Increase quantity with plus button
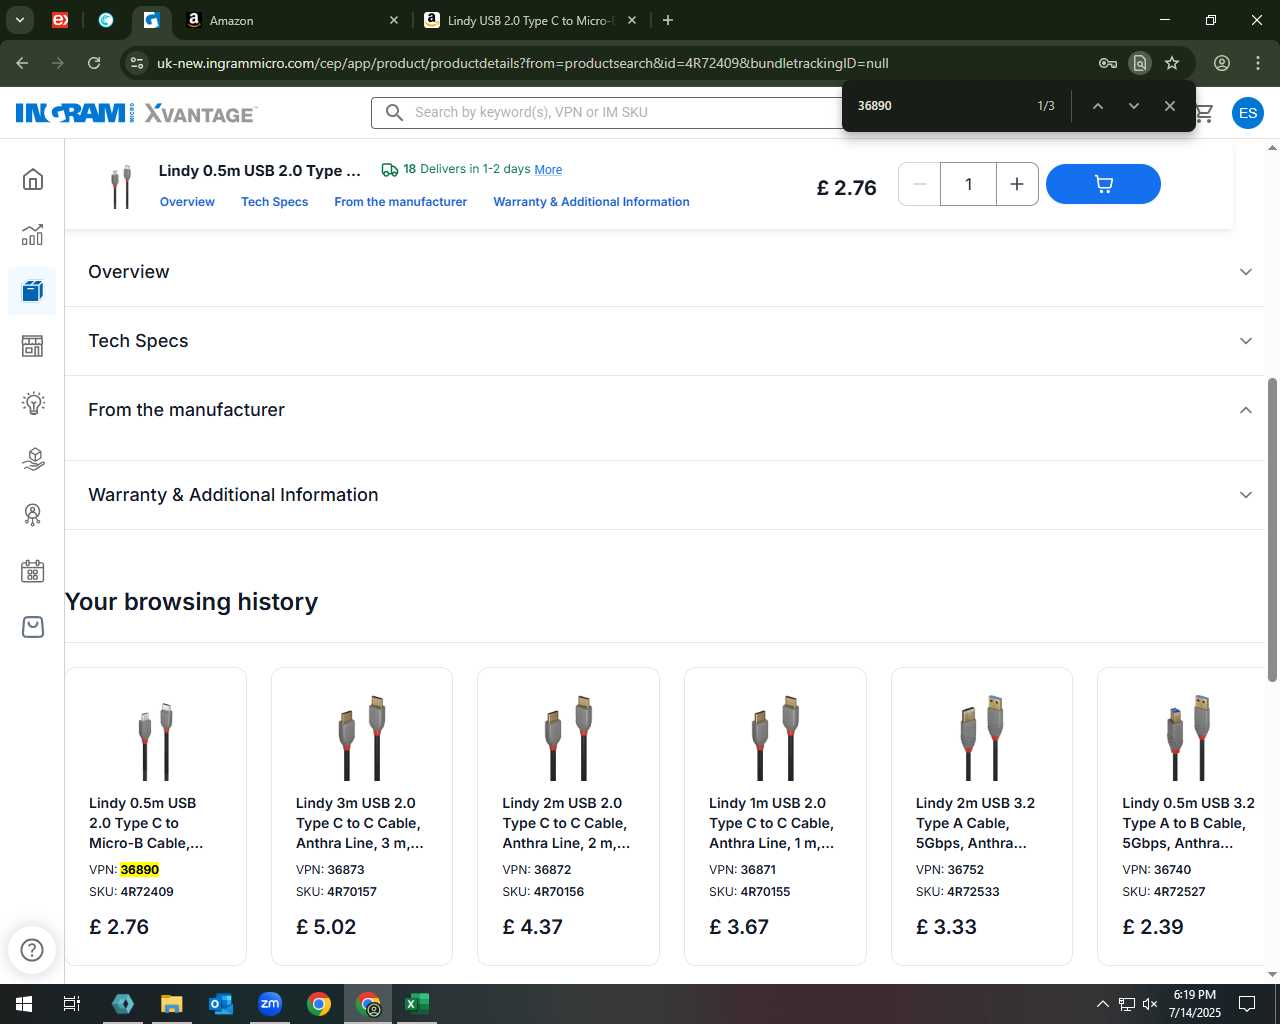This screenshot has width=1280, height=1024. [x=1017, y=184]
